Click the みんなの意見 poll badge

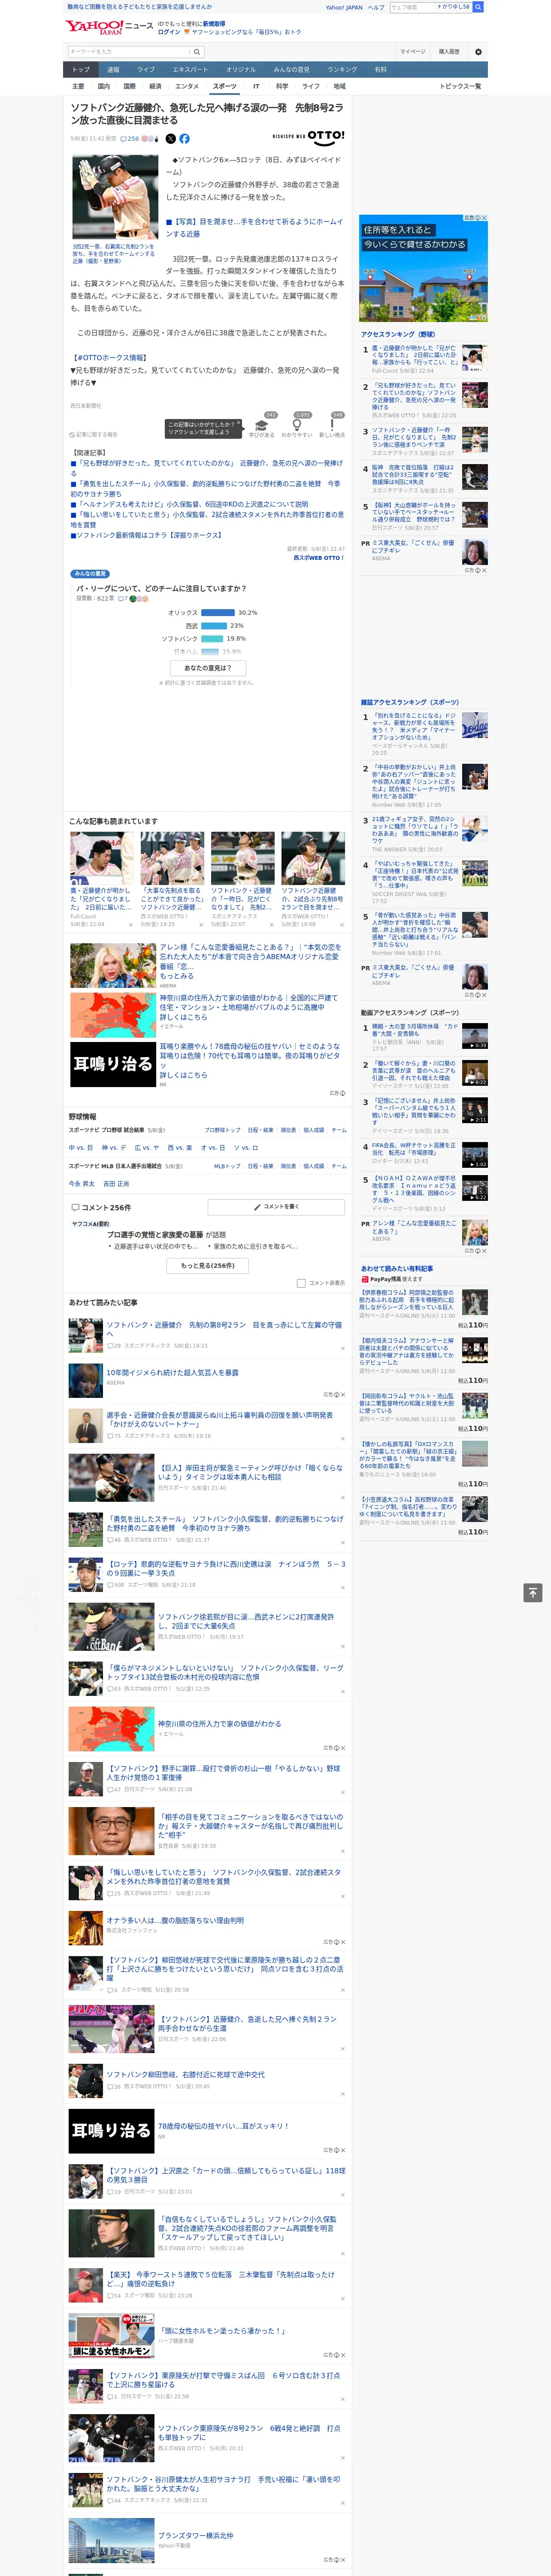[x=90, y=574]
